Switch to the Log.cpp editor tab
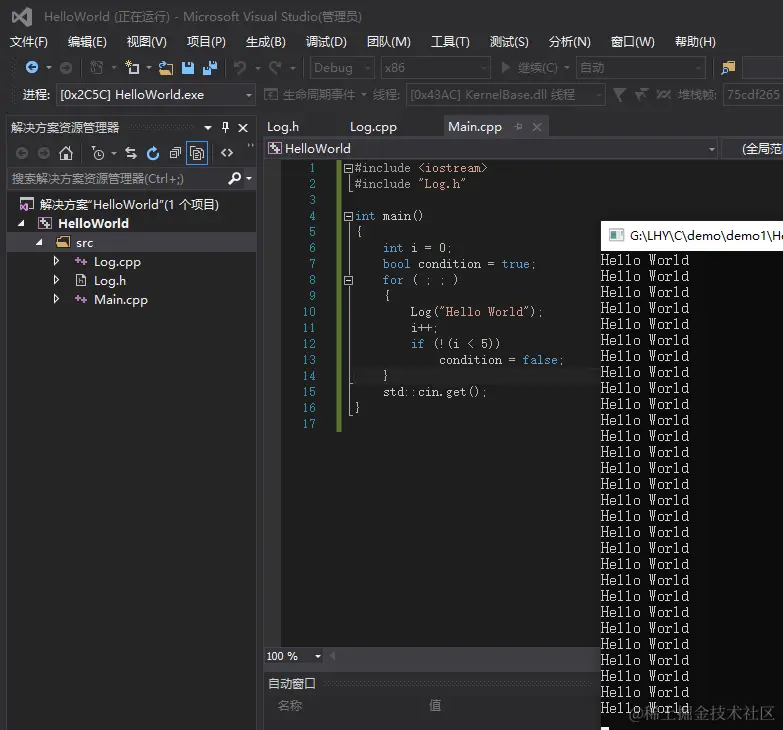 click(x=373, y=127)
